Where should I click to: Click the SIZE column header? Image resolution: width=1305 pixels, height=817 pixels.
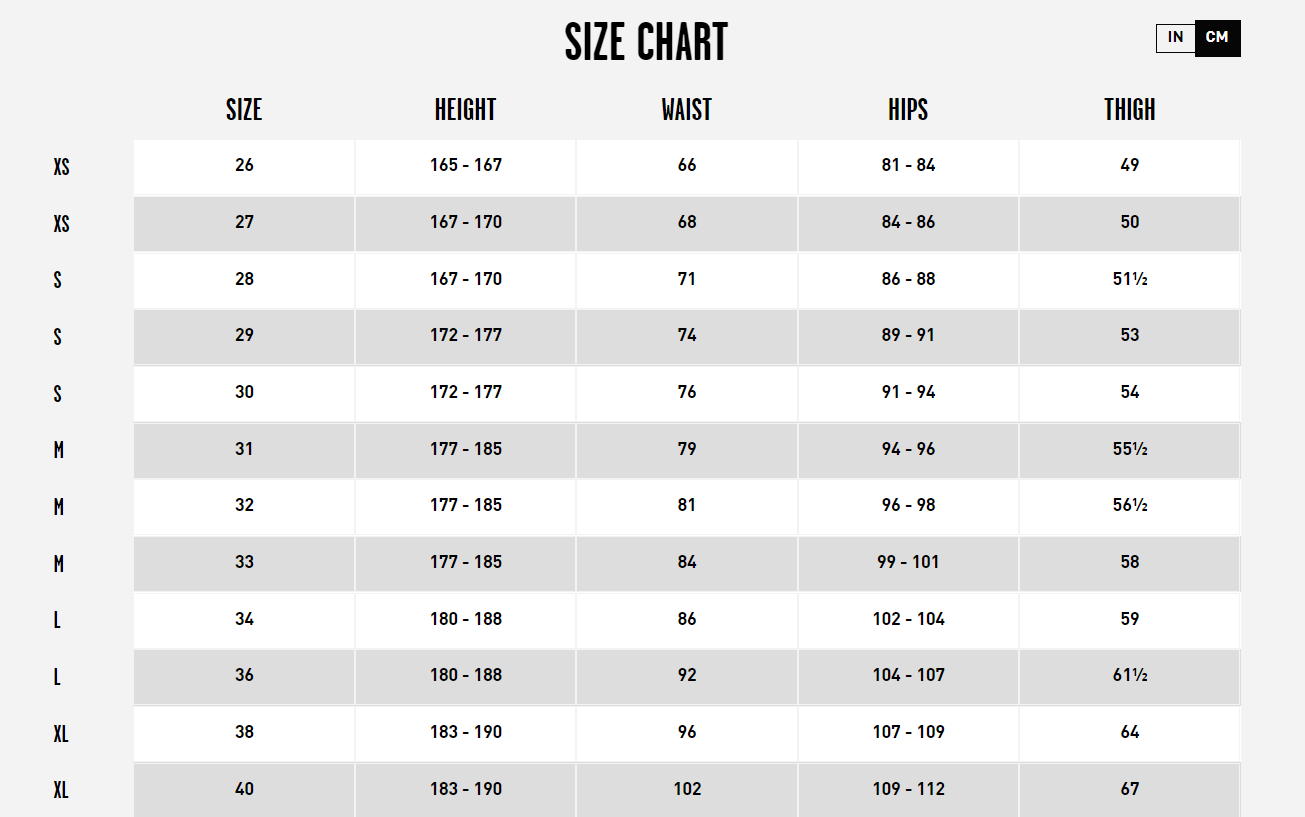244,109
